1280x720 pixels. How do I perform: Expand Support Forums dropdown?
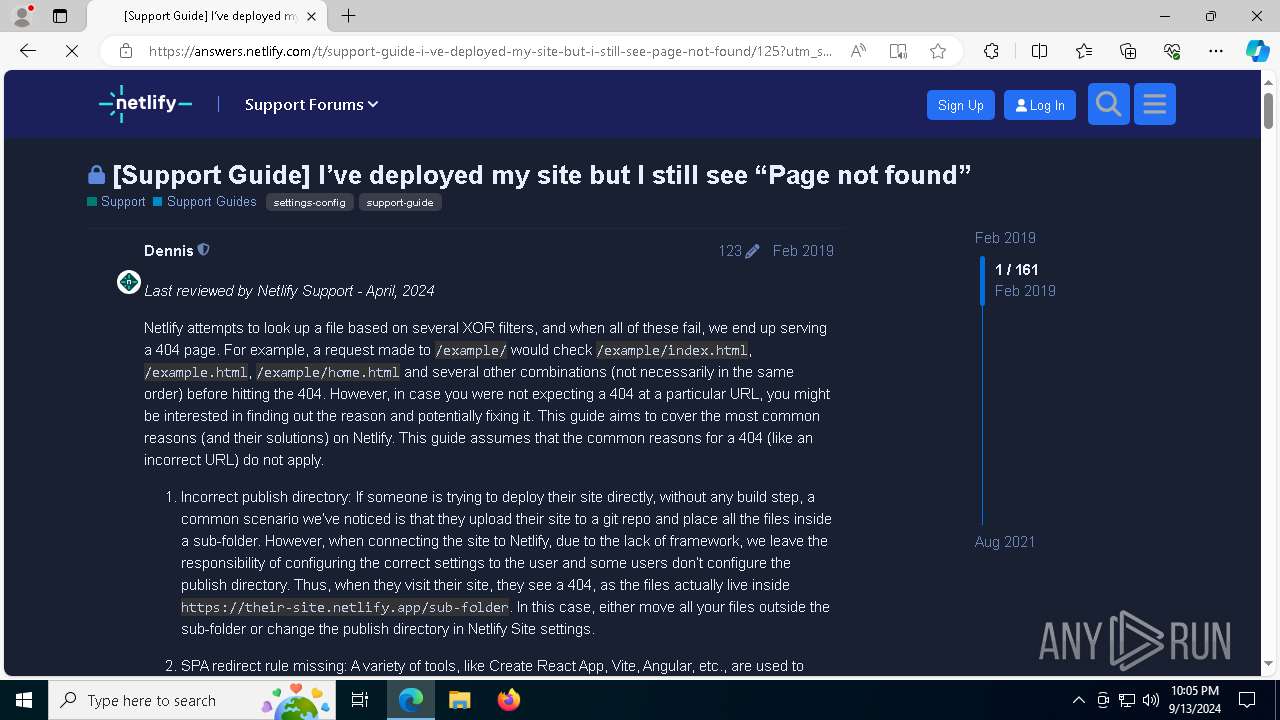311,104
